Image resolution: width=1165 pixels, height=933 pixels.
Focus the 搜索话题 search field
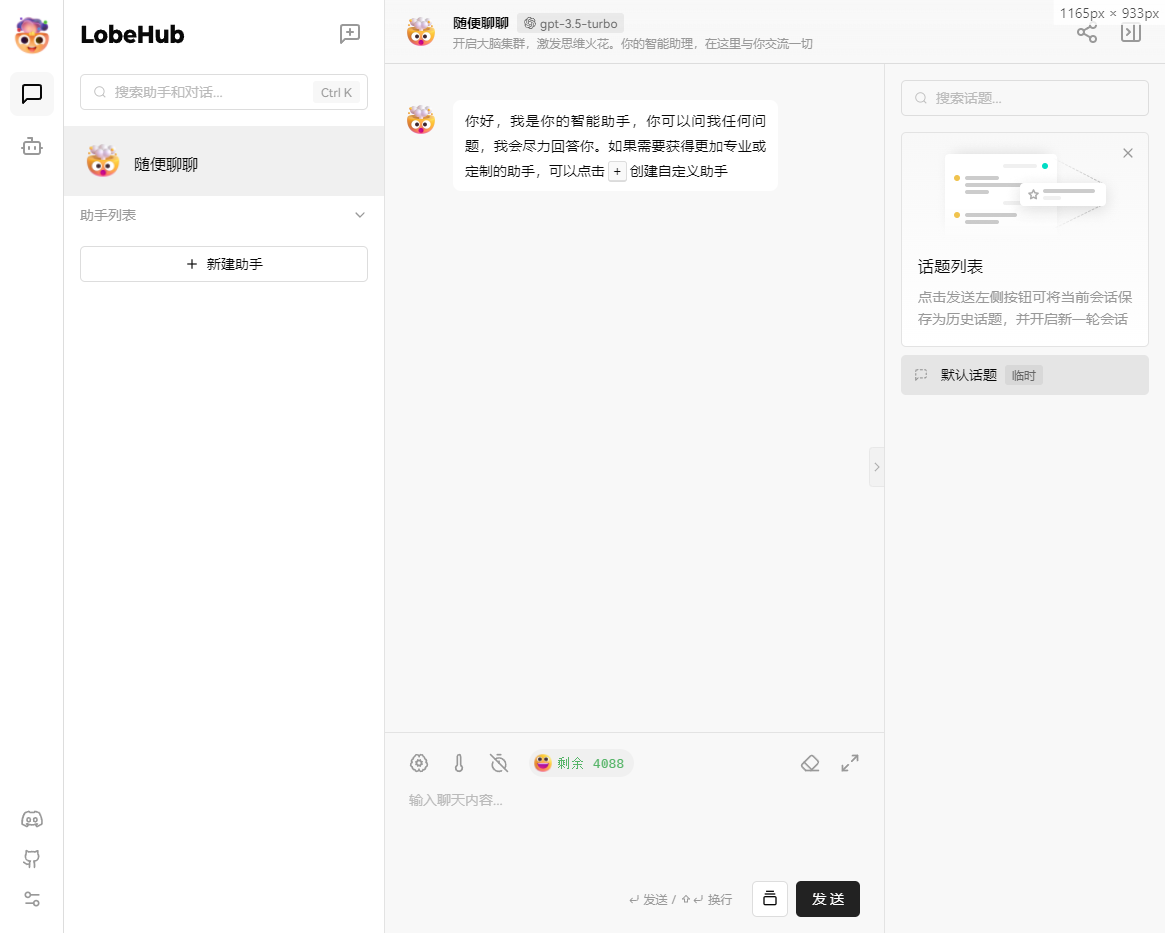pyautogui.click(x=1025, y=98)
